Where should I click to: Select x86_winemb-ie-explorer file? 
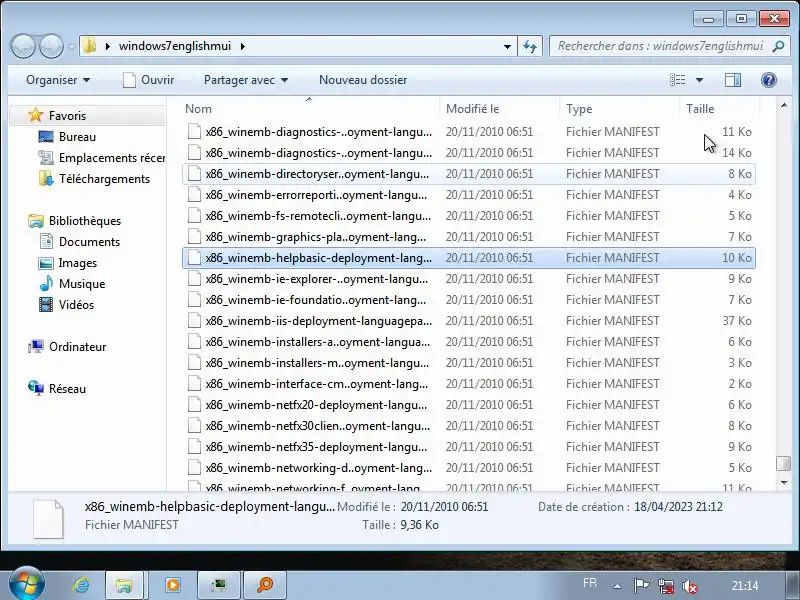click(x=468, y=279)
